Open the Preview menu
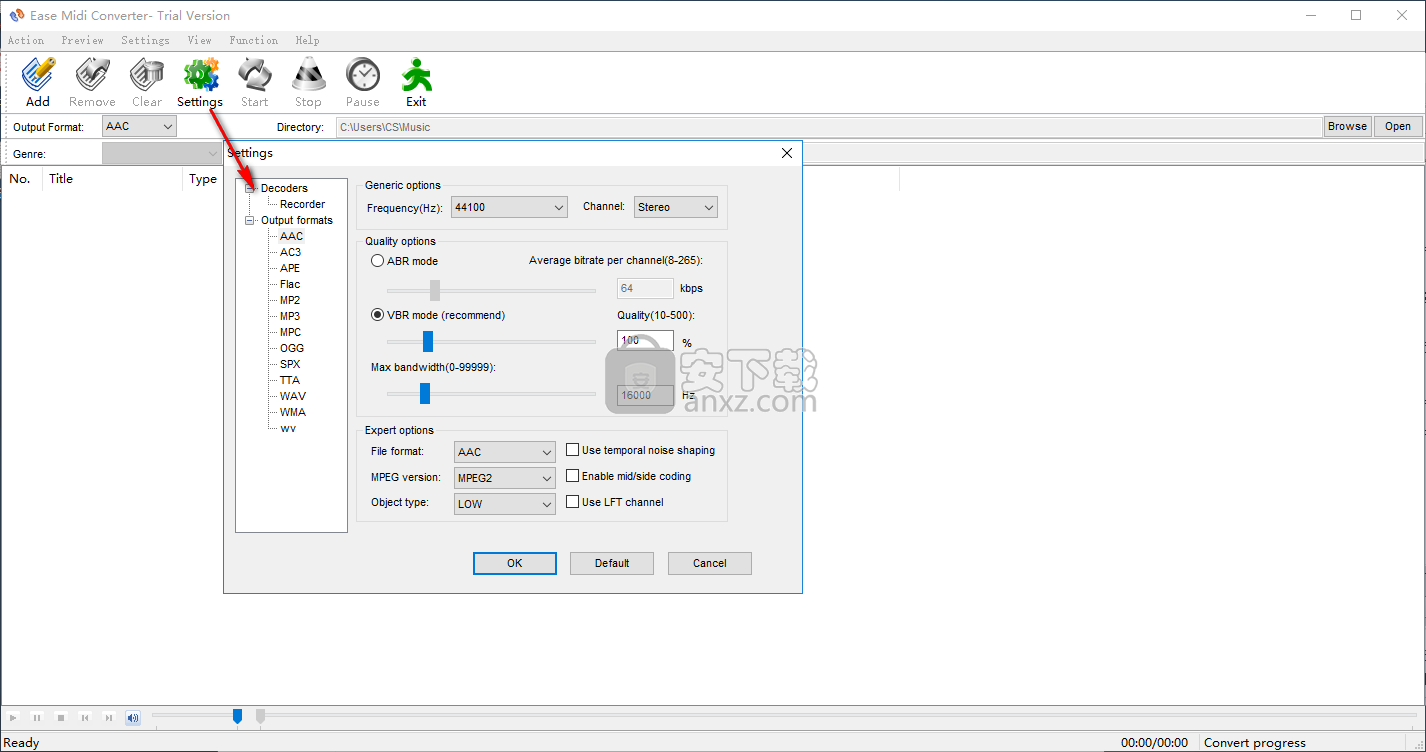 82,40
